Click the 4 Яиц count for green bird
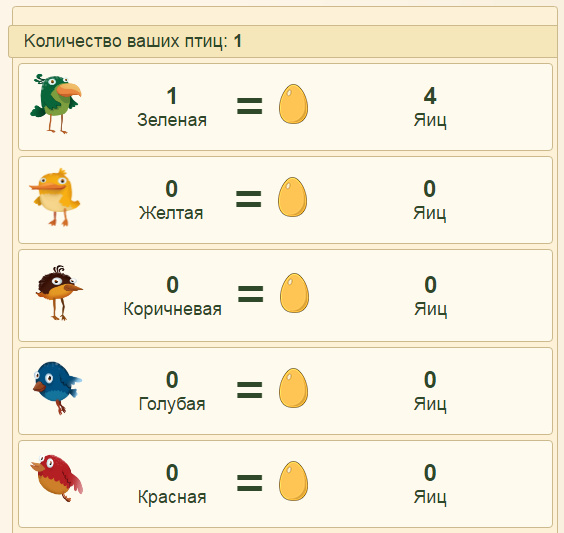564x533 pixels. pos(430,107)
